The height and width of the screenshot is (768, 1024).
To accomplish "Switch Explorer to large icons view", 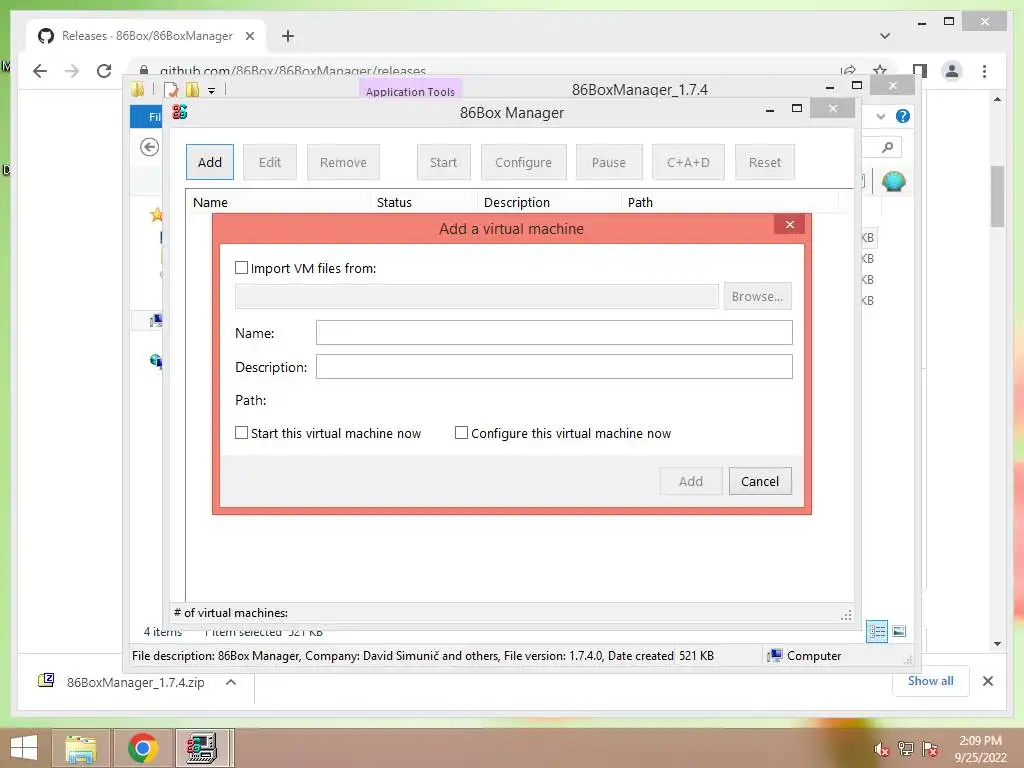I will click(899, 631).
